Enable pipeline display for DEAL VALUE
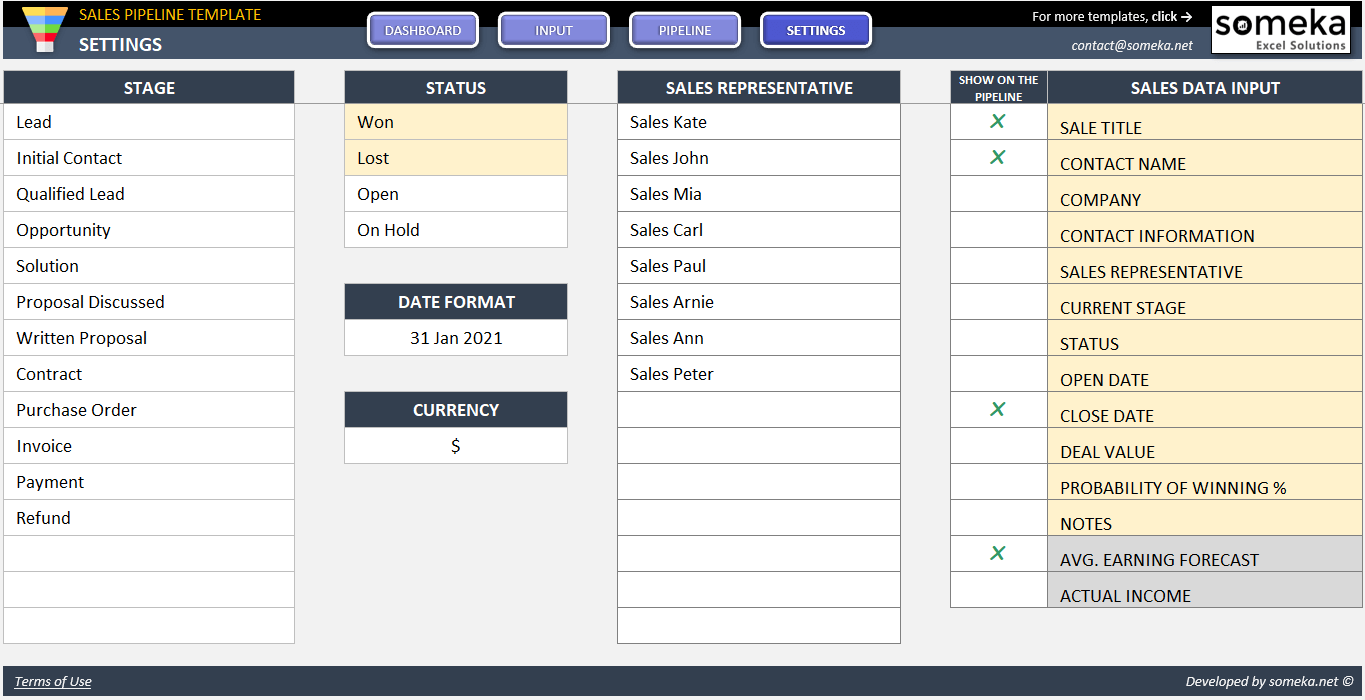Image resolution: width=1365 pixels, height=700 pixels. point(998,446)
